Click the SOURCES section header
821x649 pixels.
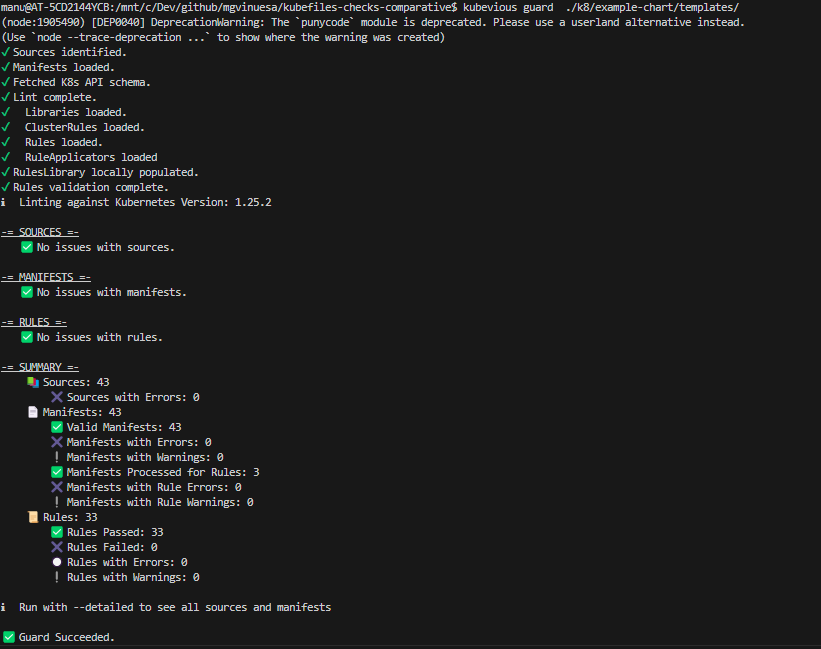pyautogui.click(x=40, y=232)
